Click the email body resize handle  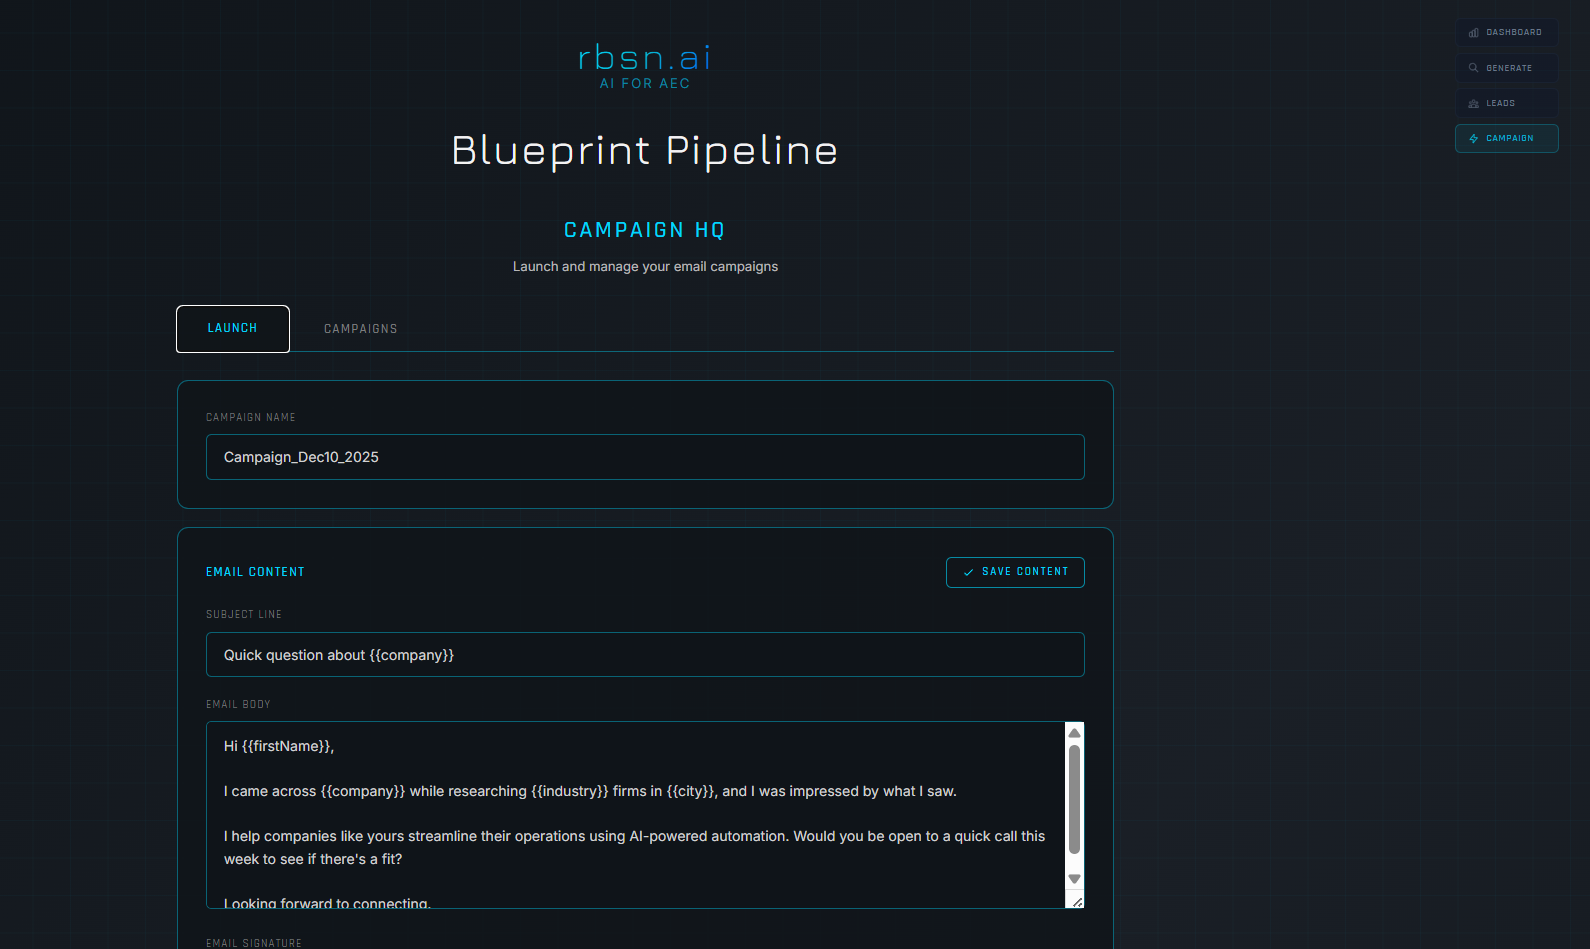click(1076, 900)
